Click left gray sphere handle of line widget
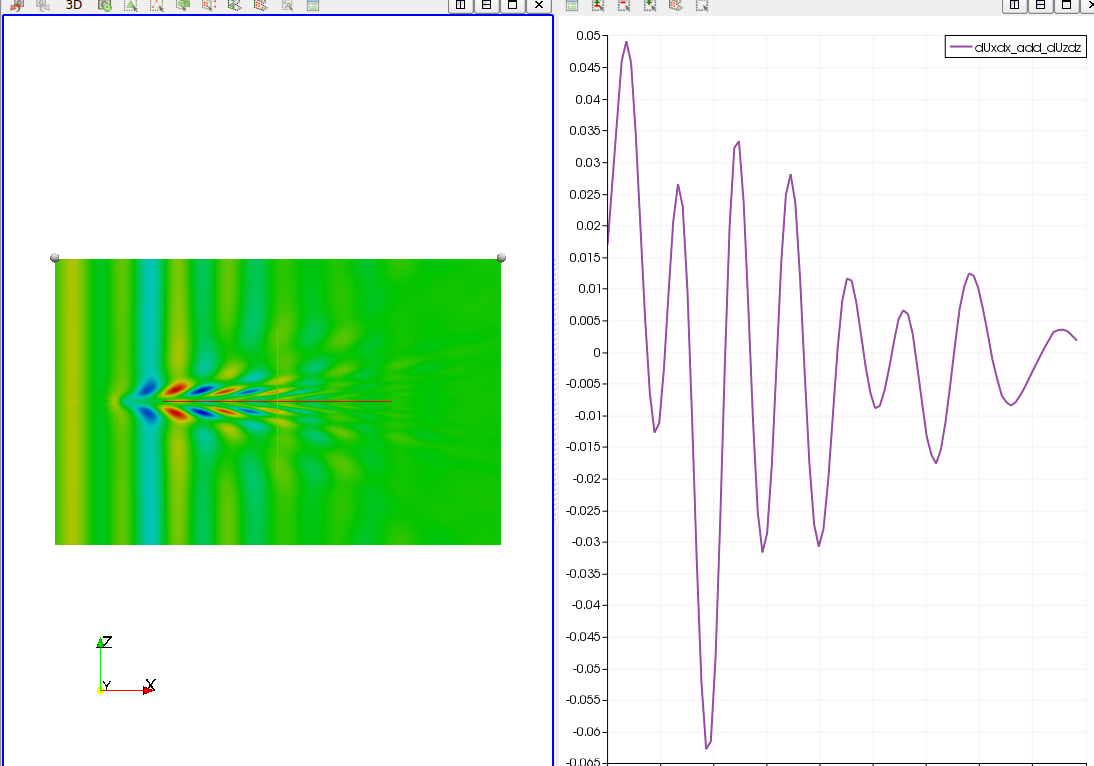Viewport: 1094px width, 766px height. point(55,258)
